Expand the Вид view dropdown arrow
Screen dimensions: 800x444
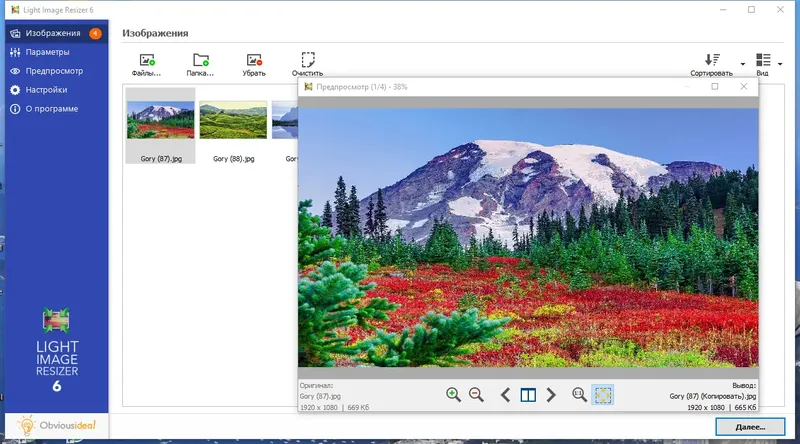click(x=780, y=64)
